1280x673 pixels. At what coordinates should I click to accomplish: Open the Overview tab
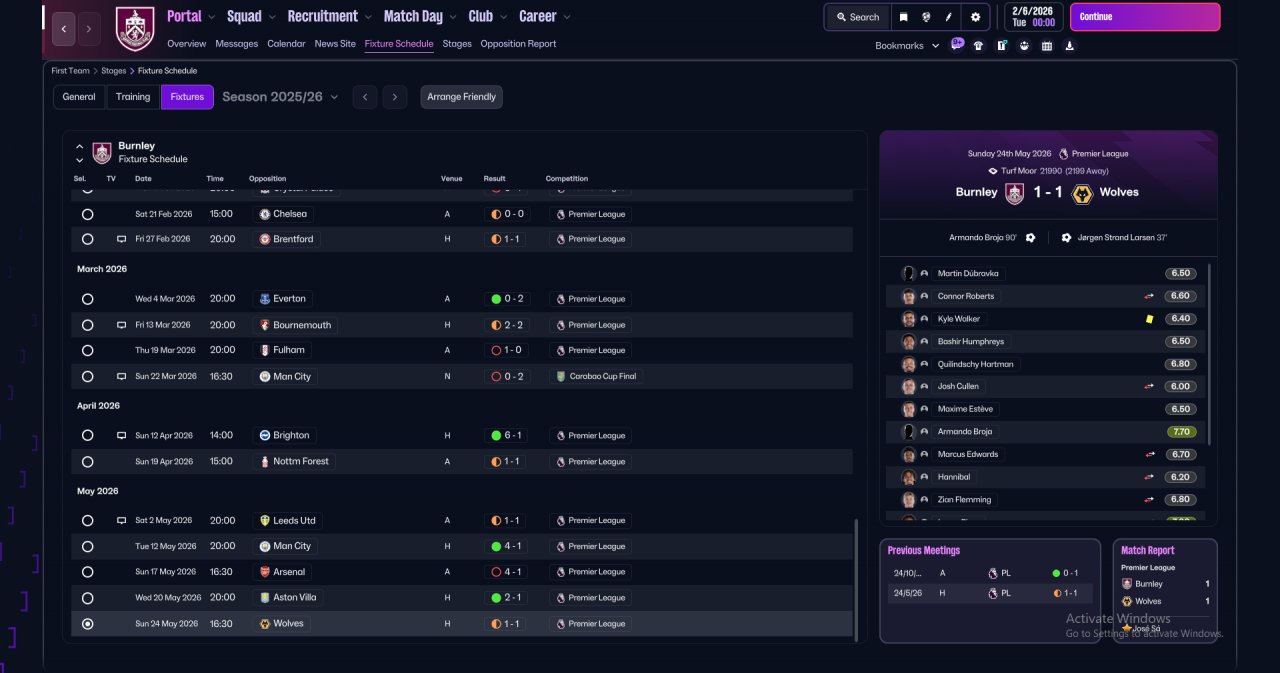[x=187, y=44]
